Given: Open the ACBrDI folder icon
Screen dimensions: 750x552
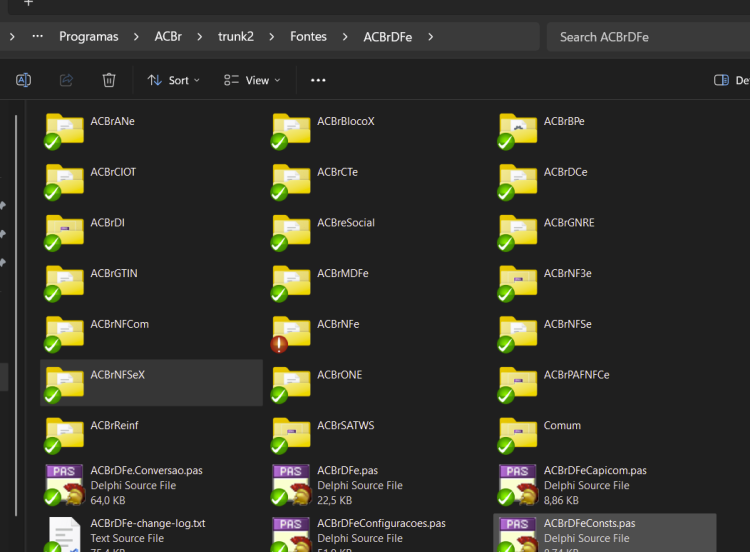Looking at the screenshot, I should point(64,232).
